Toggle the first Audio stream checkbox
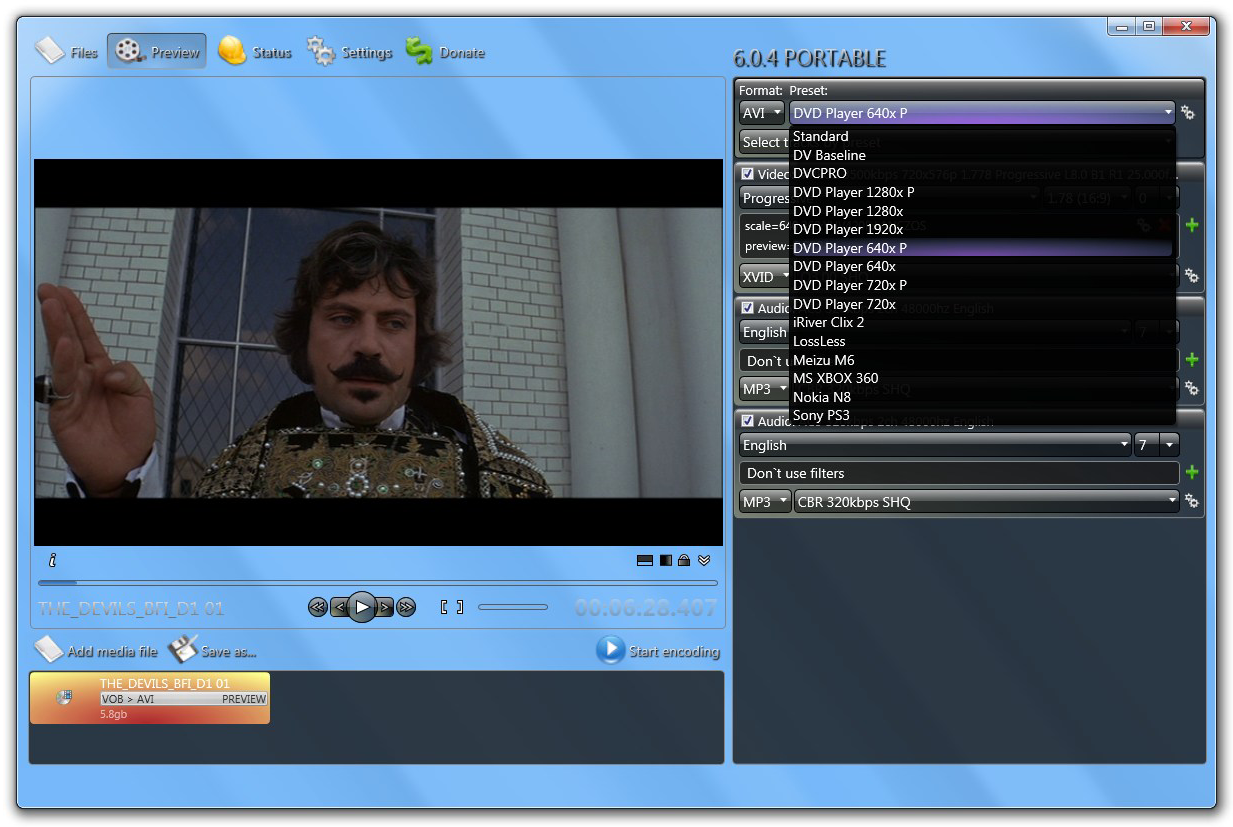The height and width of the screenshot is (827, 1233). pos(747,308)
